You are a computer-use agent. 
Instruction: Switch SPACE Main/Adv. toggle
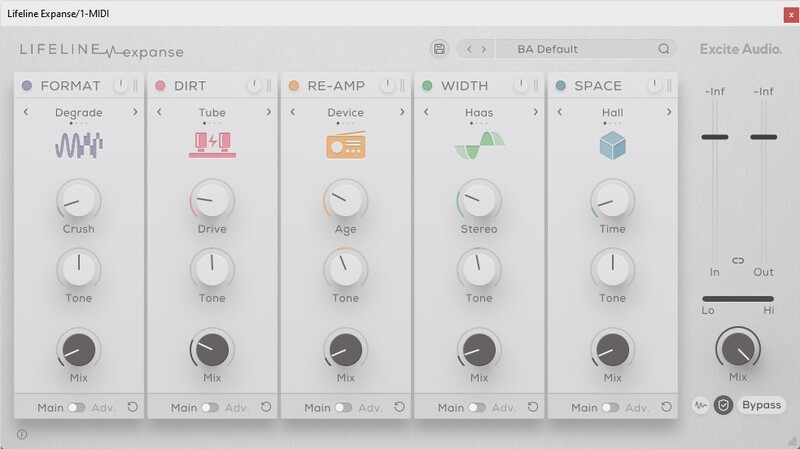pyautogui.click(x=610, y=408)
